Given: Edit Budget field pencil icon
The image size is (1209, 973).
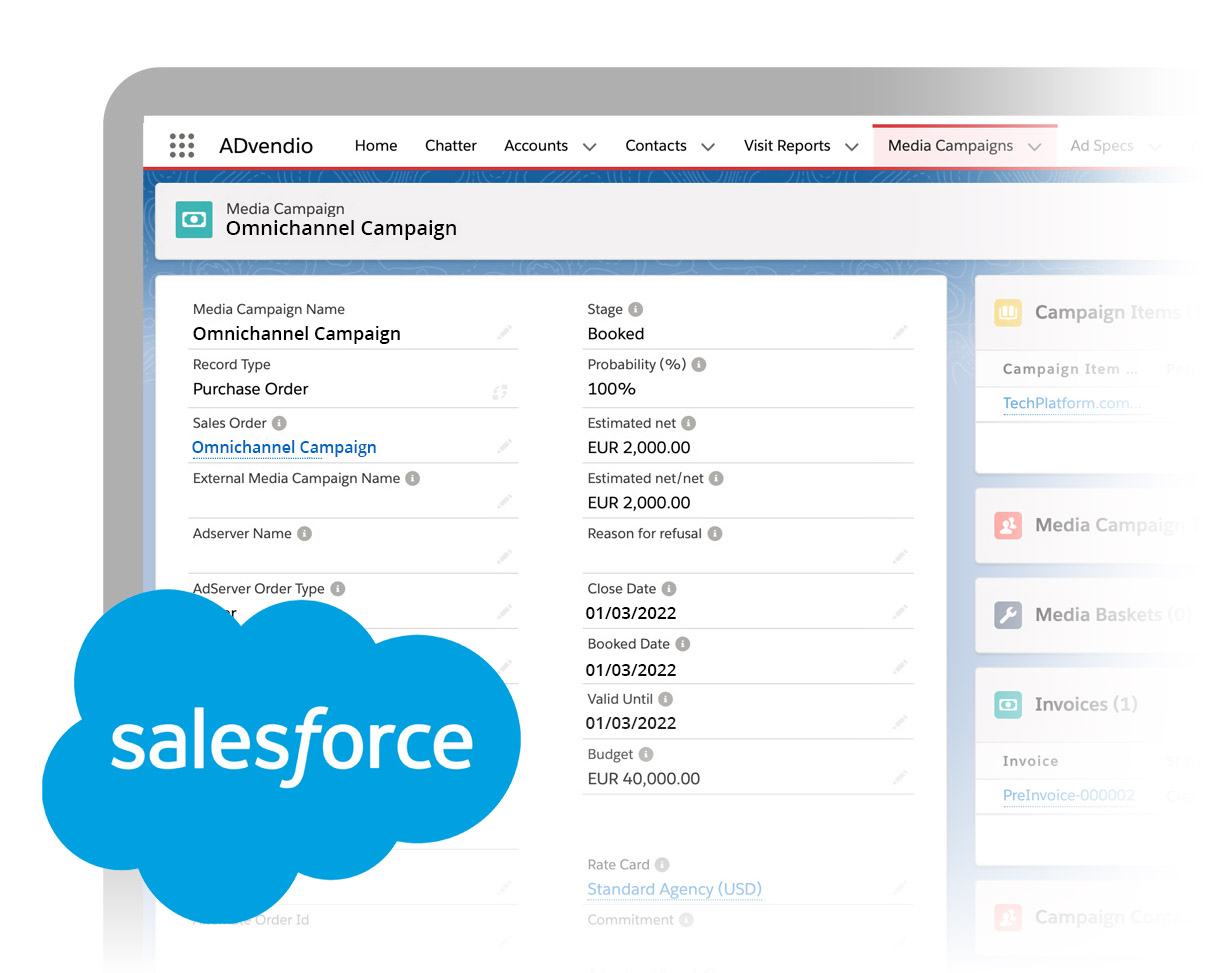Looking at the screenshot, I should coord(900,777).
